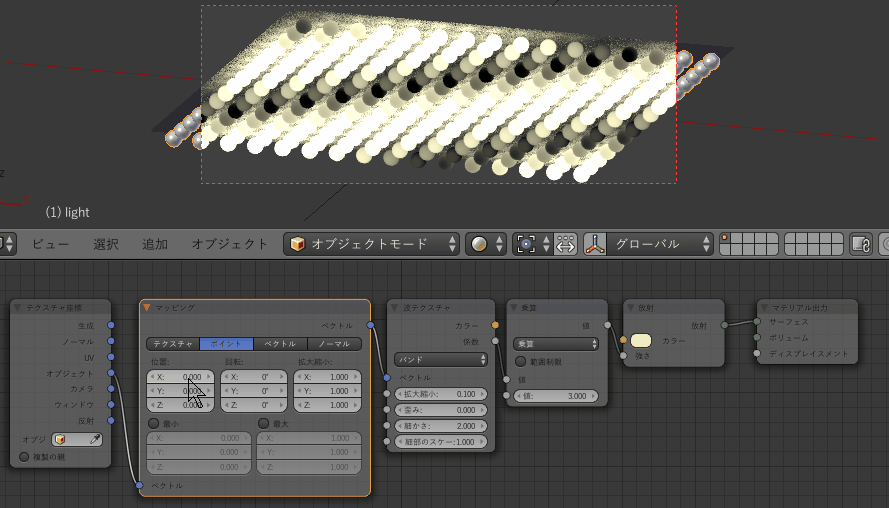Click the UV output socket
Image resolution: width=889 pixels, height=508 pixels.
(111, 357)
